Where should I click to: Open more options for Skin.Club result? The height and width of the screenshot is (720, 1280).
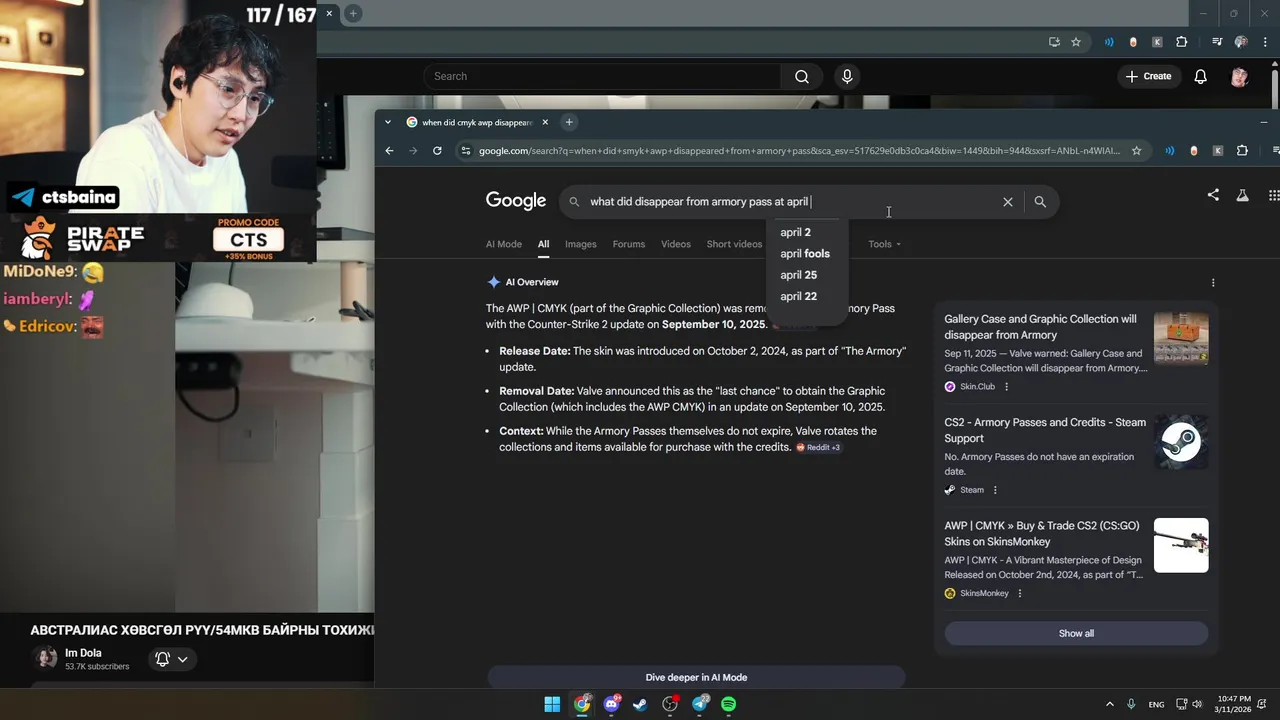click(1006, 387)
